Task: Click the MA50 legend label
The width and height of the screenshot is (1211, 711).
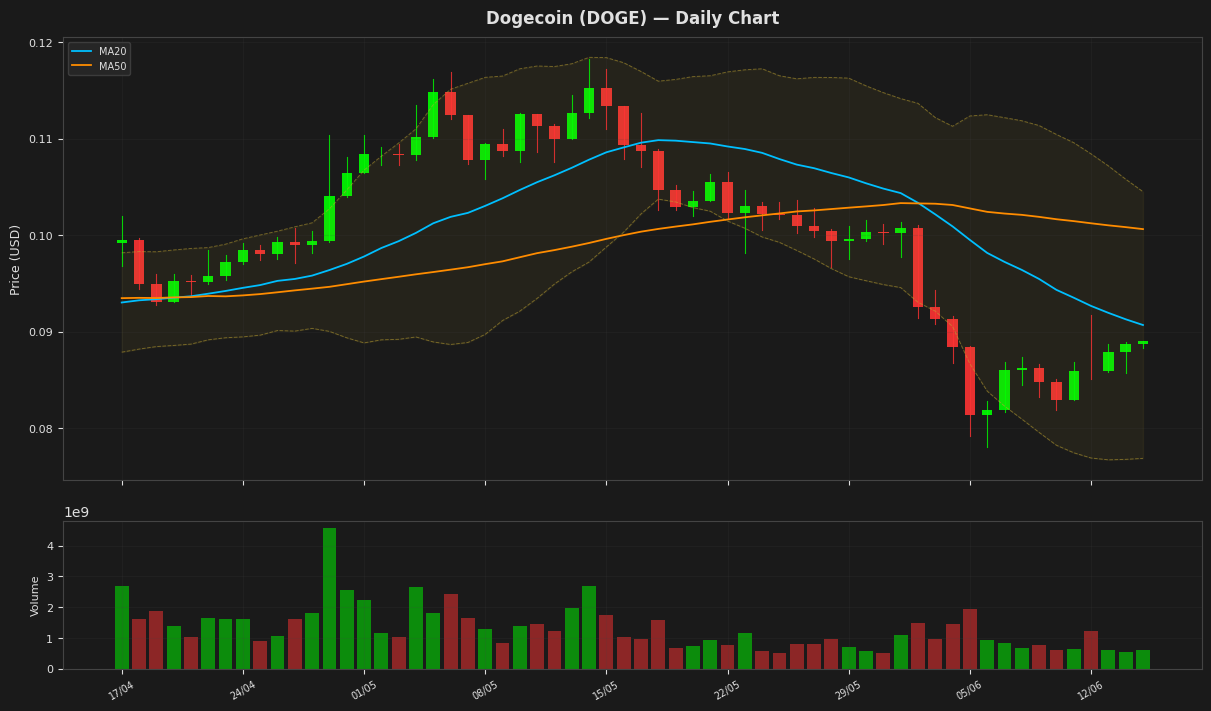Action: (x=112, y=66)
